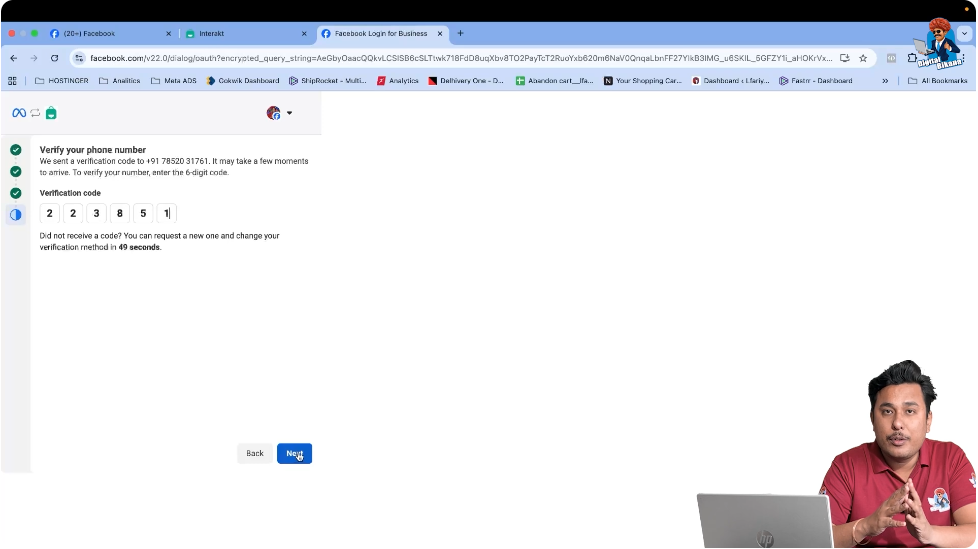Install app icon in address bar
Image resolution: width=978 pixels, height=549 pixels.
(x=845, y=58)
